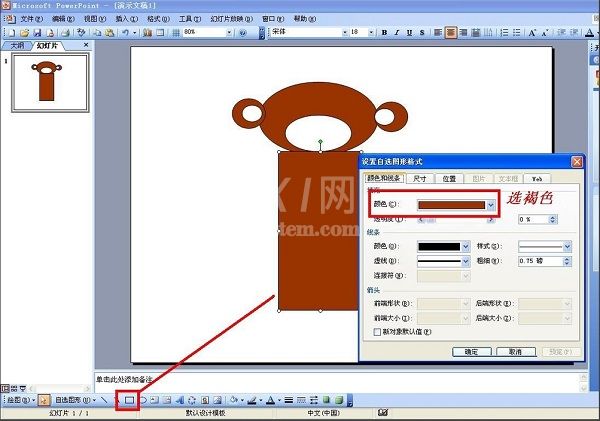
Task: Click the Cancel (取消) button
Action: pos(516,352)
